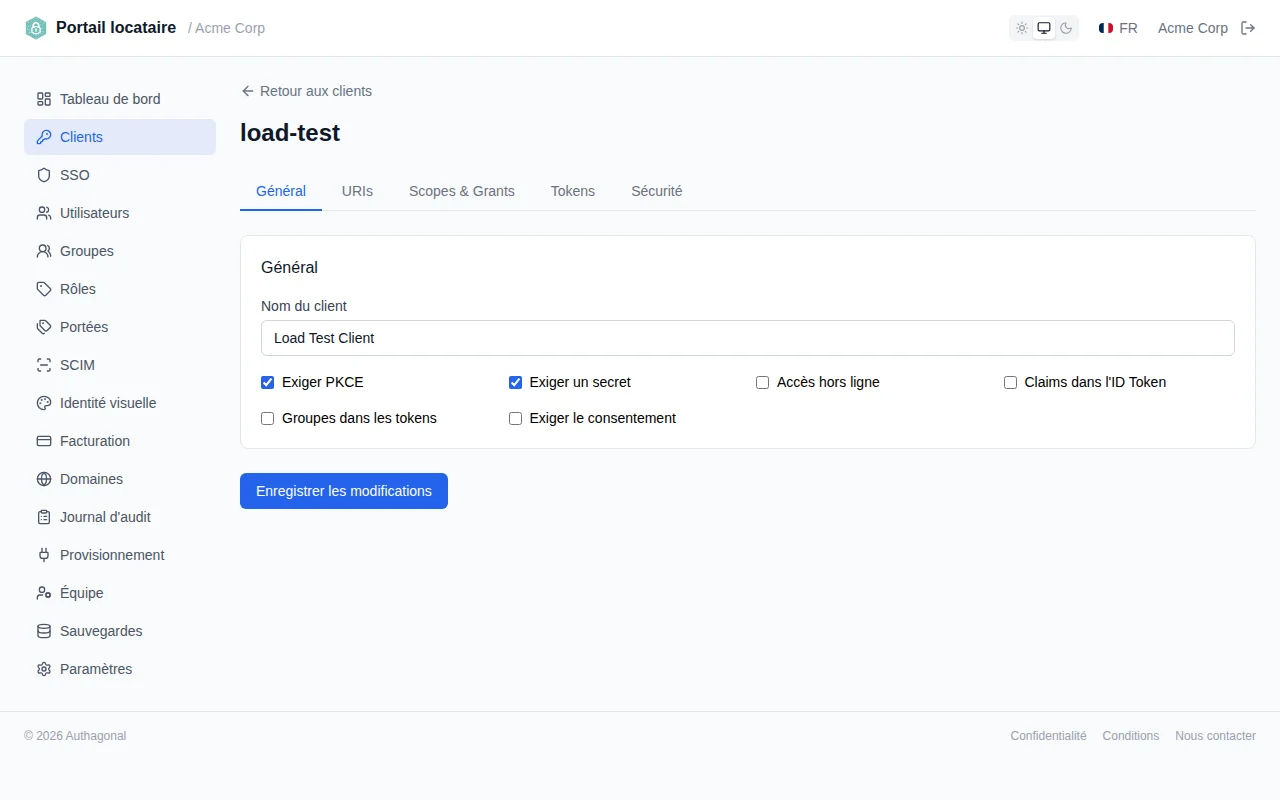Click the Groupes icon
This screenshot has width=1280, height=800.
pos(44,251)
